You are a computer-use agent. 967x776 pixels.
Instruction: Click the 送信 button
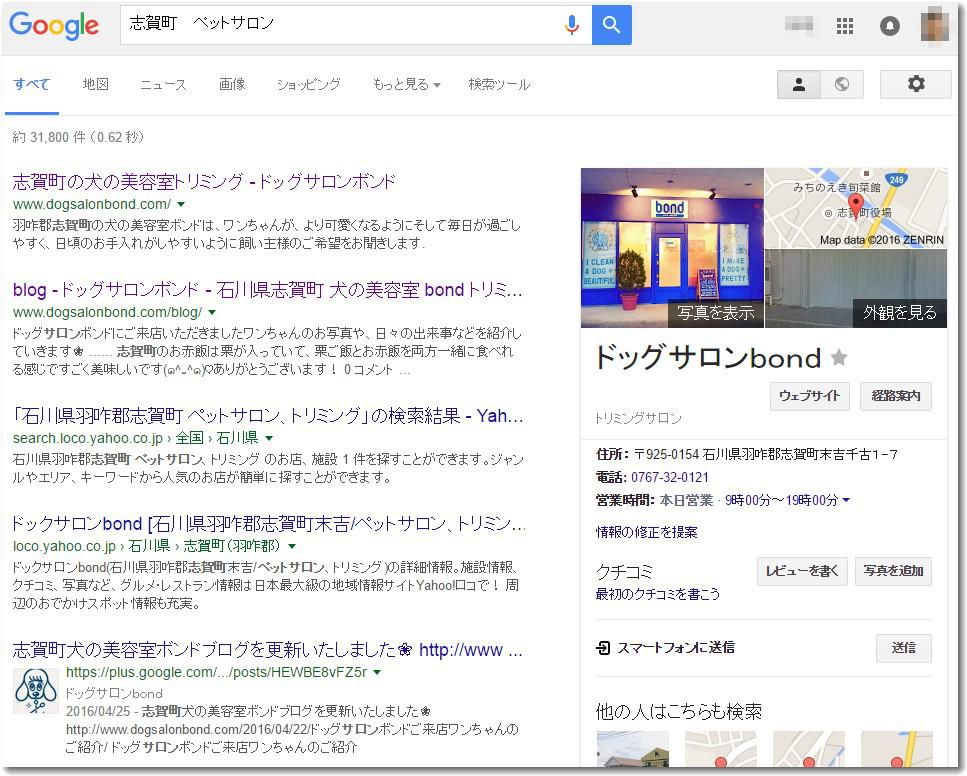pyautogui.click(x=903, y=648)
